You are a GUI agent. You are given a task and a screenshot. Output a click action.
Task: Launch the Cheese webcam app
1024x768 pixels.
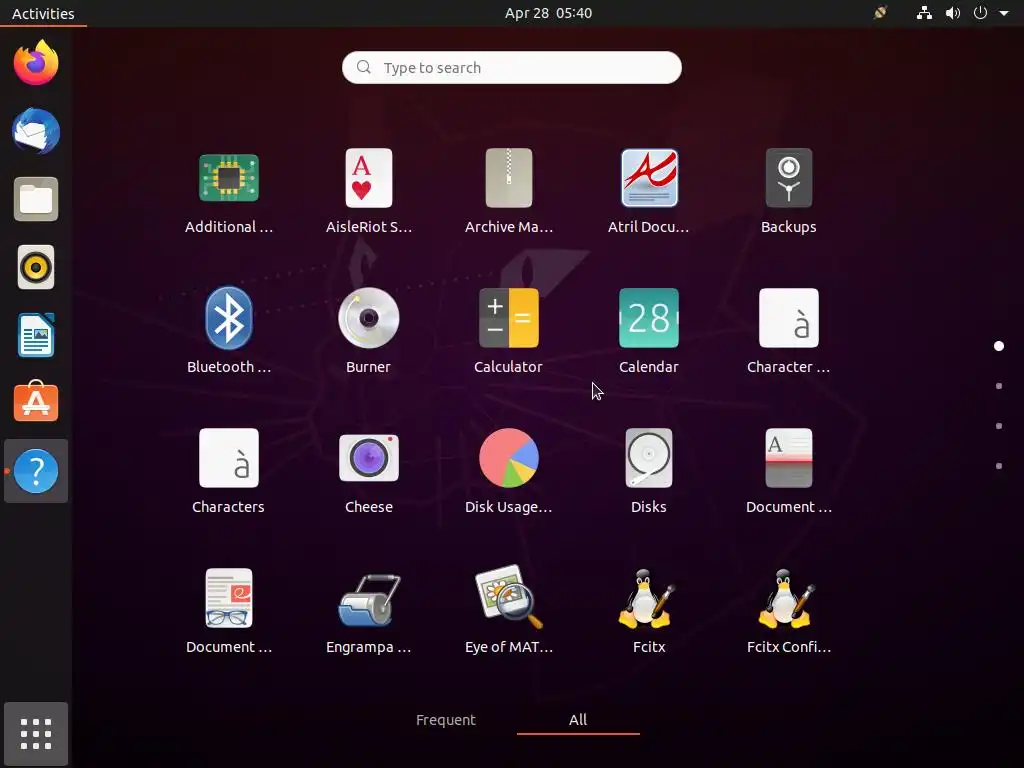click(x=369, y=471)
